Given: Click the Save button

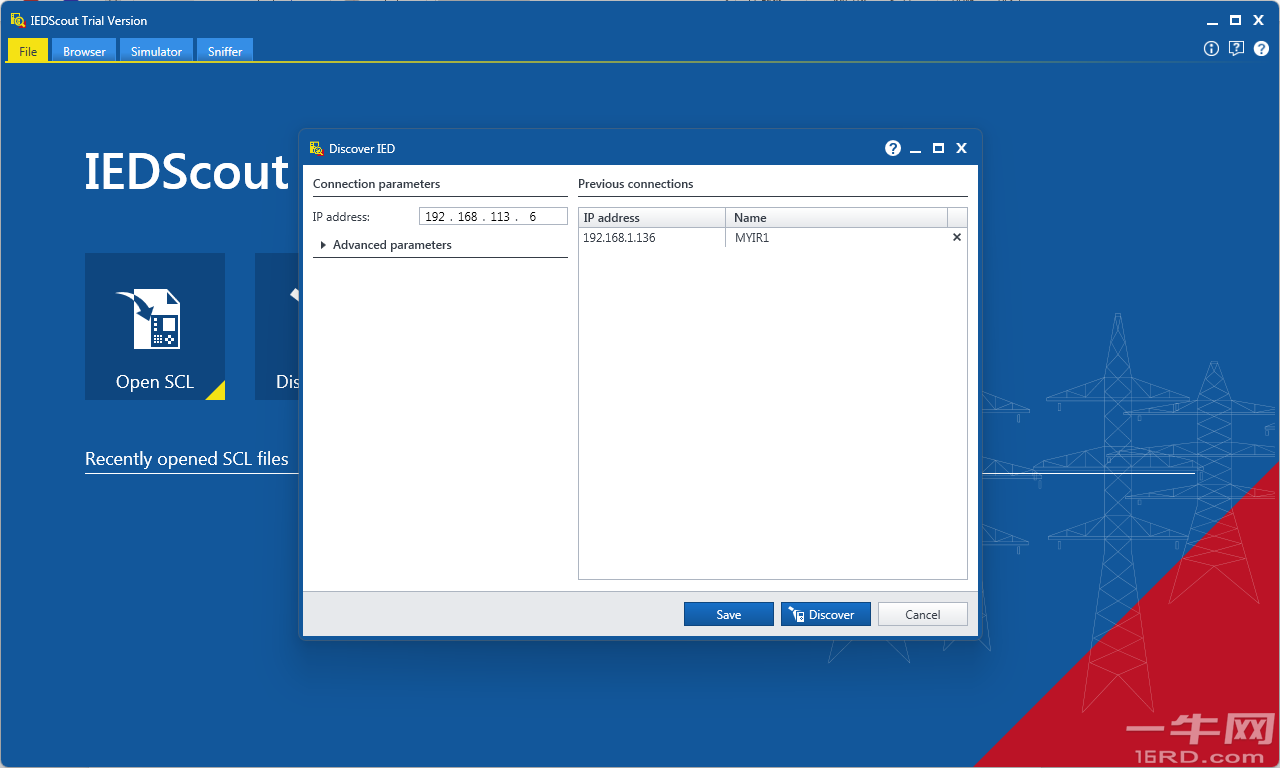Looking at the screenshot, I should (x=729, y=614).
